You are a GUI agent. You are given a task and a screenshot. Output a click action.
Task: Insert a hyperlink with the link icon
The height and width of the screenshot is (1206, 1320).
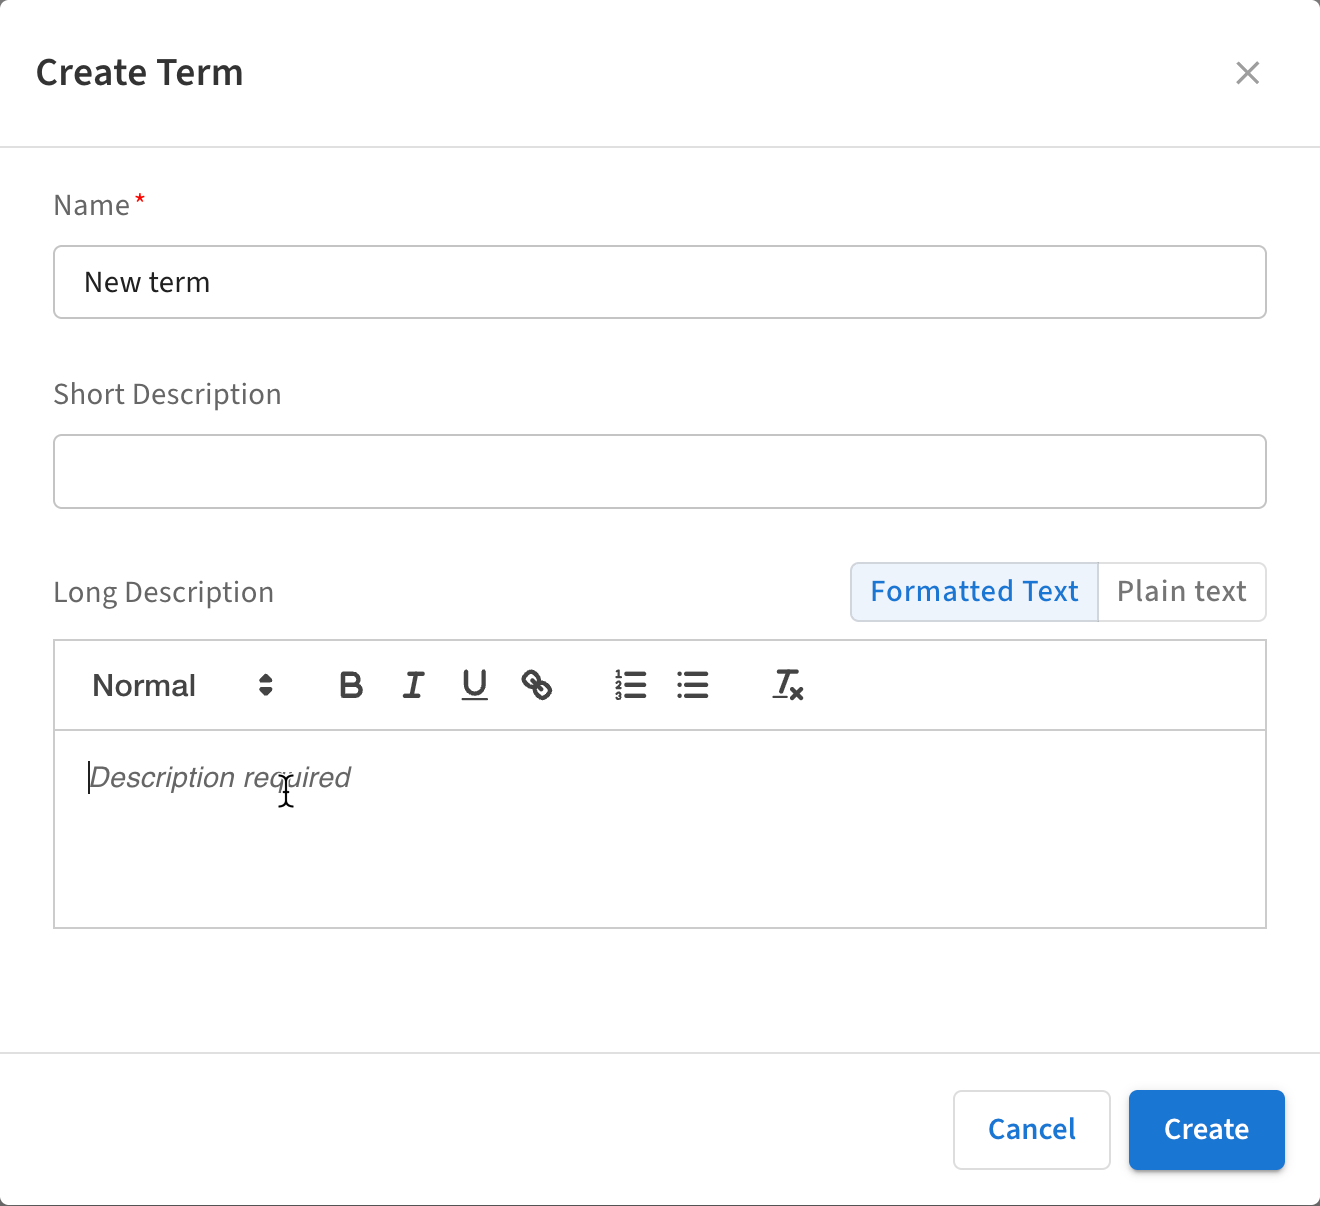(x=537, y=685)
